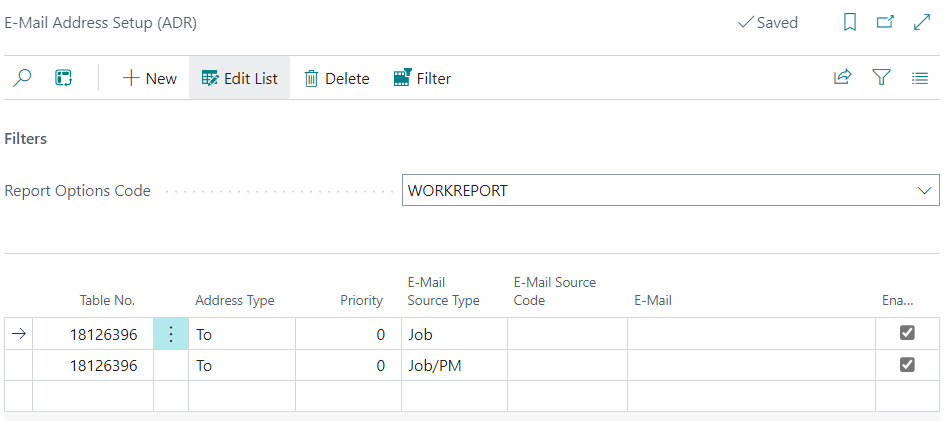The width and height of the screenshot is (952, 421).
Task: Switch to Edit List mode
Action: pyautogui.click(x=239, y=78)
